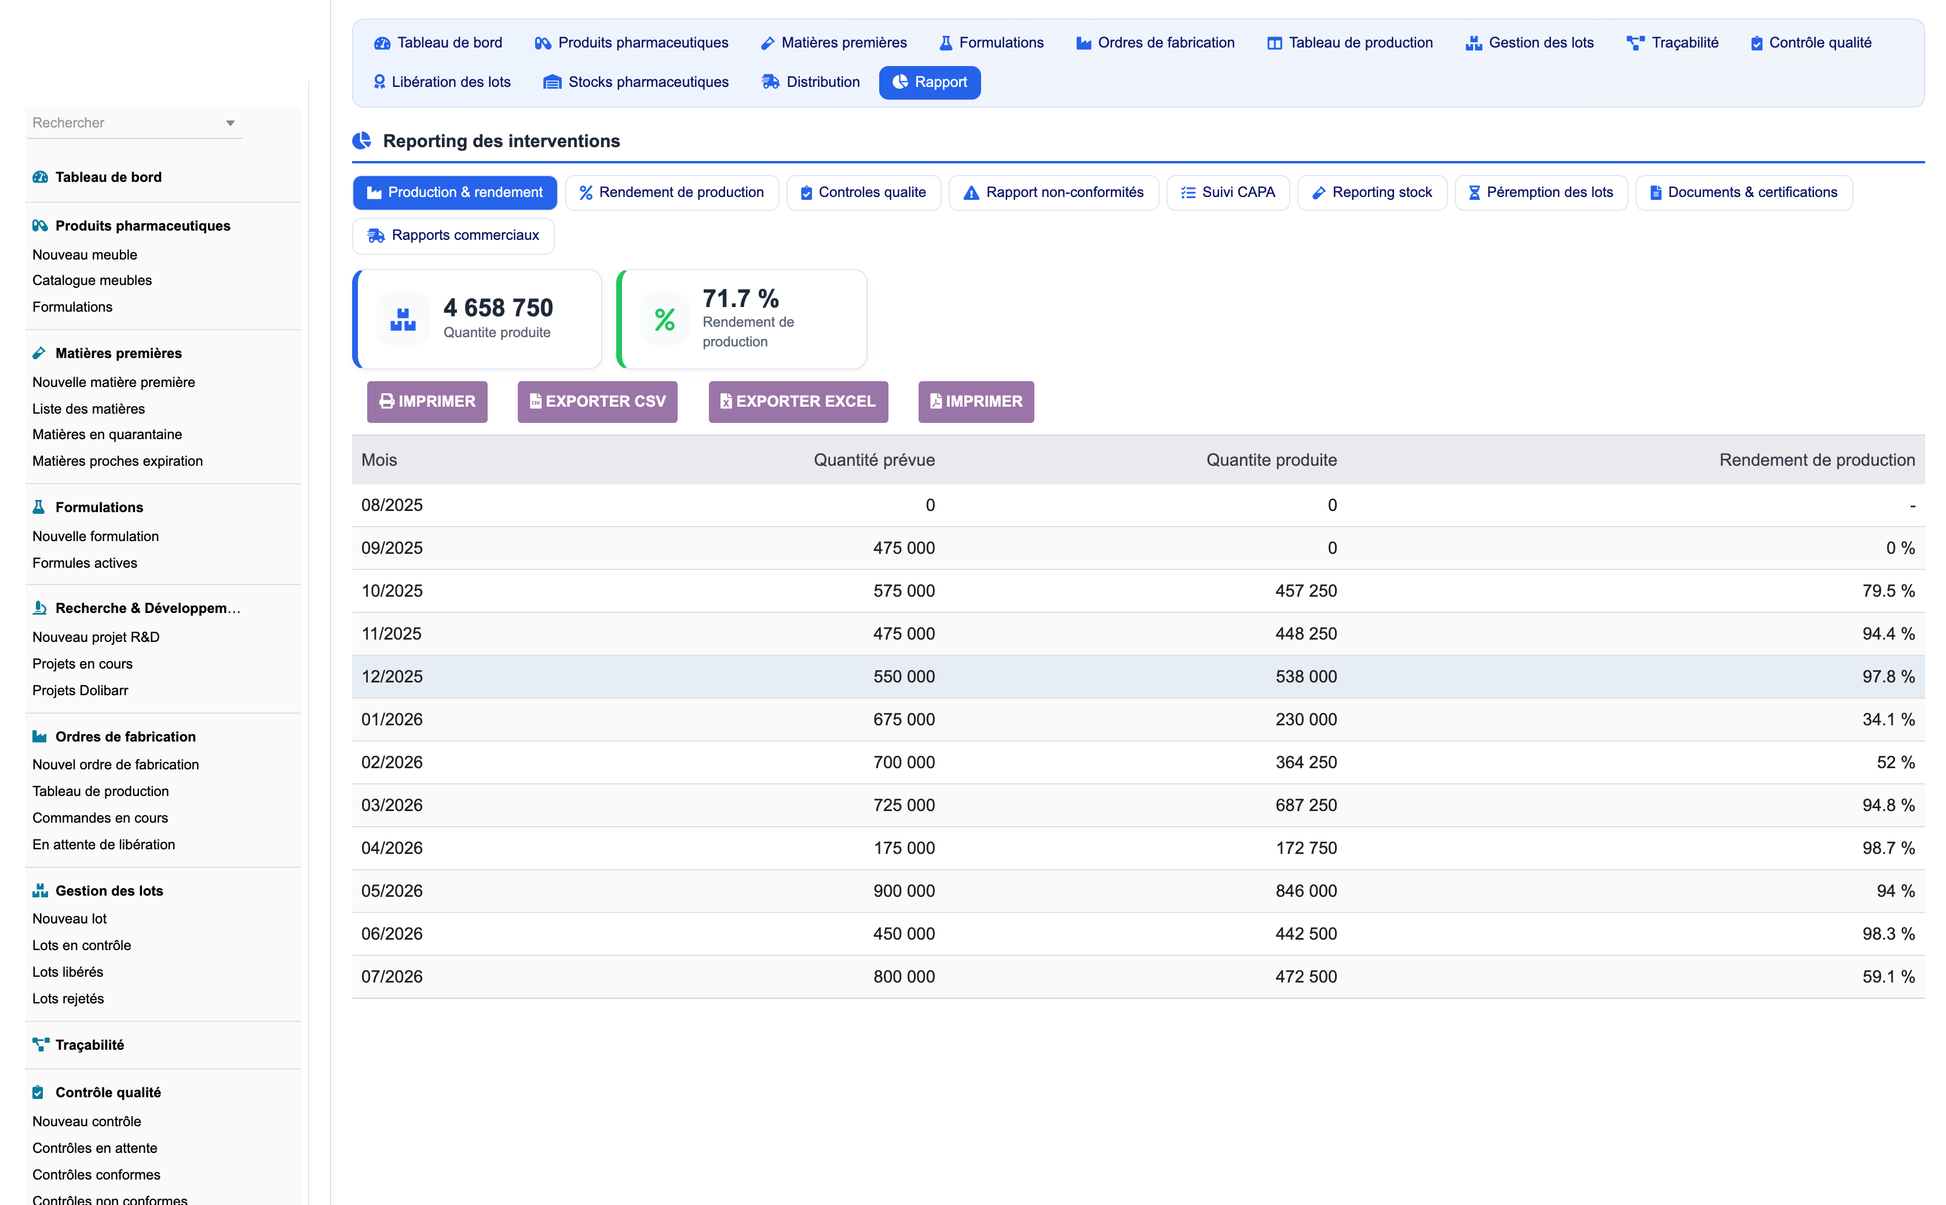Image resolution: width=1946 pixels, height=1205 pixels.
Task: Open the Rechercher dropdown arrow
Action: tap(230, 123)
